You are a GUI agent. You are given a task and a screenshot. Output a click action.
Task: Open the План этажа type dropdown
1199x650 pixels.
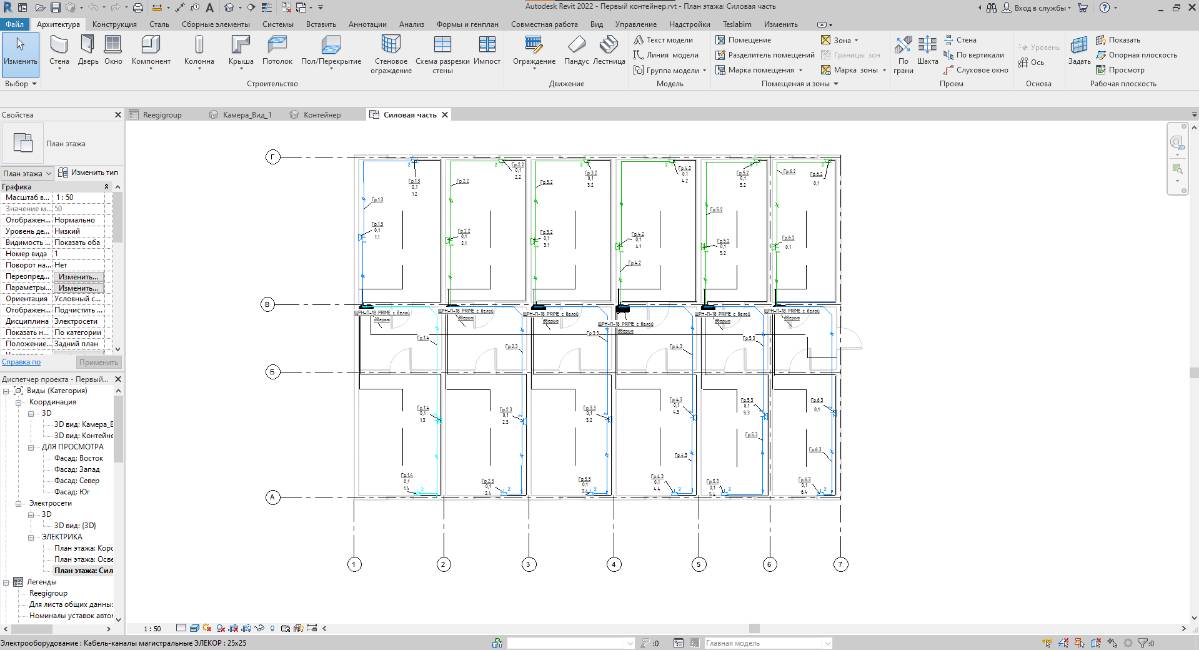pyautogui.click(x=27, y=173)
